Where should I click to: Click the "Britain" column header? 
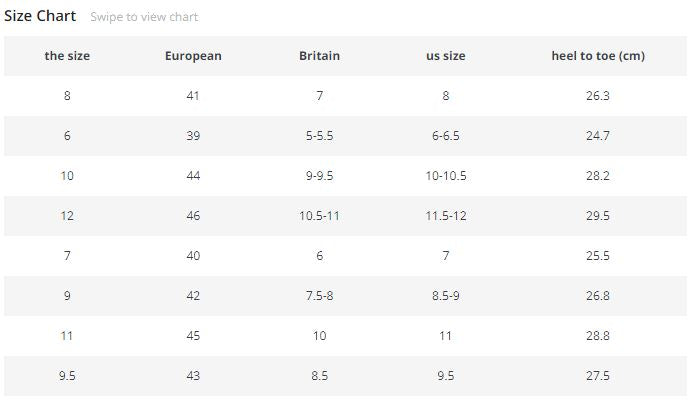[319, 56]
